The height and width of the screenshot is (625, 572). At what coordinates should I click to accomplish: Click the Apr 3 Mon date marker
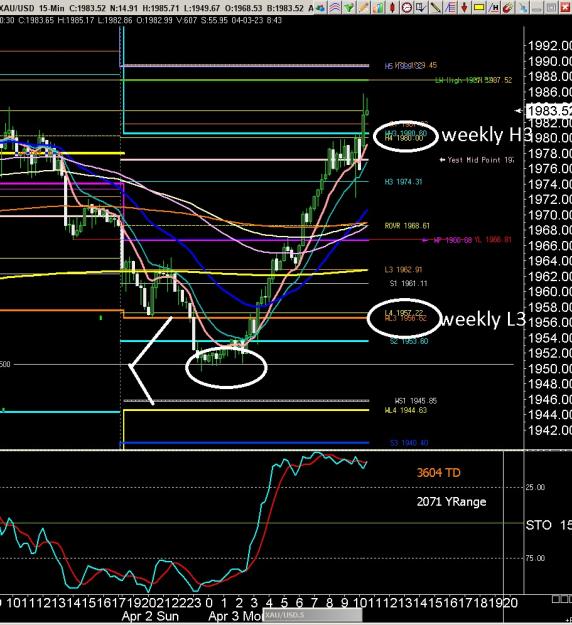(235, 616)
